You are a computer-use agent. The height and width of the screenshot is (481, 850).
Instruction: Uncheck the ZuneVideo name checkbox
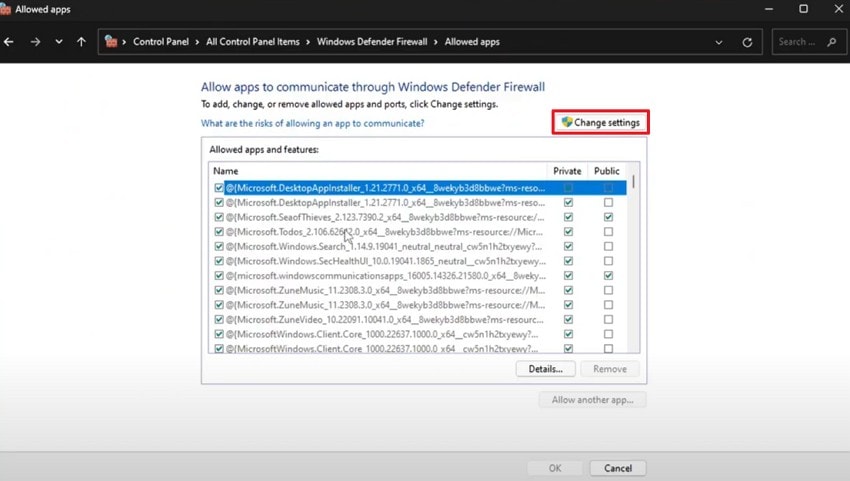point(219,319)
